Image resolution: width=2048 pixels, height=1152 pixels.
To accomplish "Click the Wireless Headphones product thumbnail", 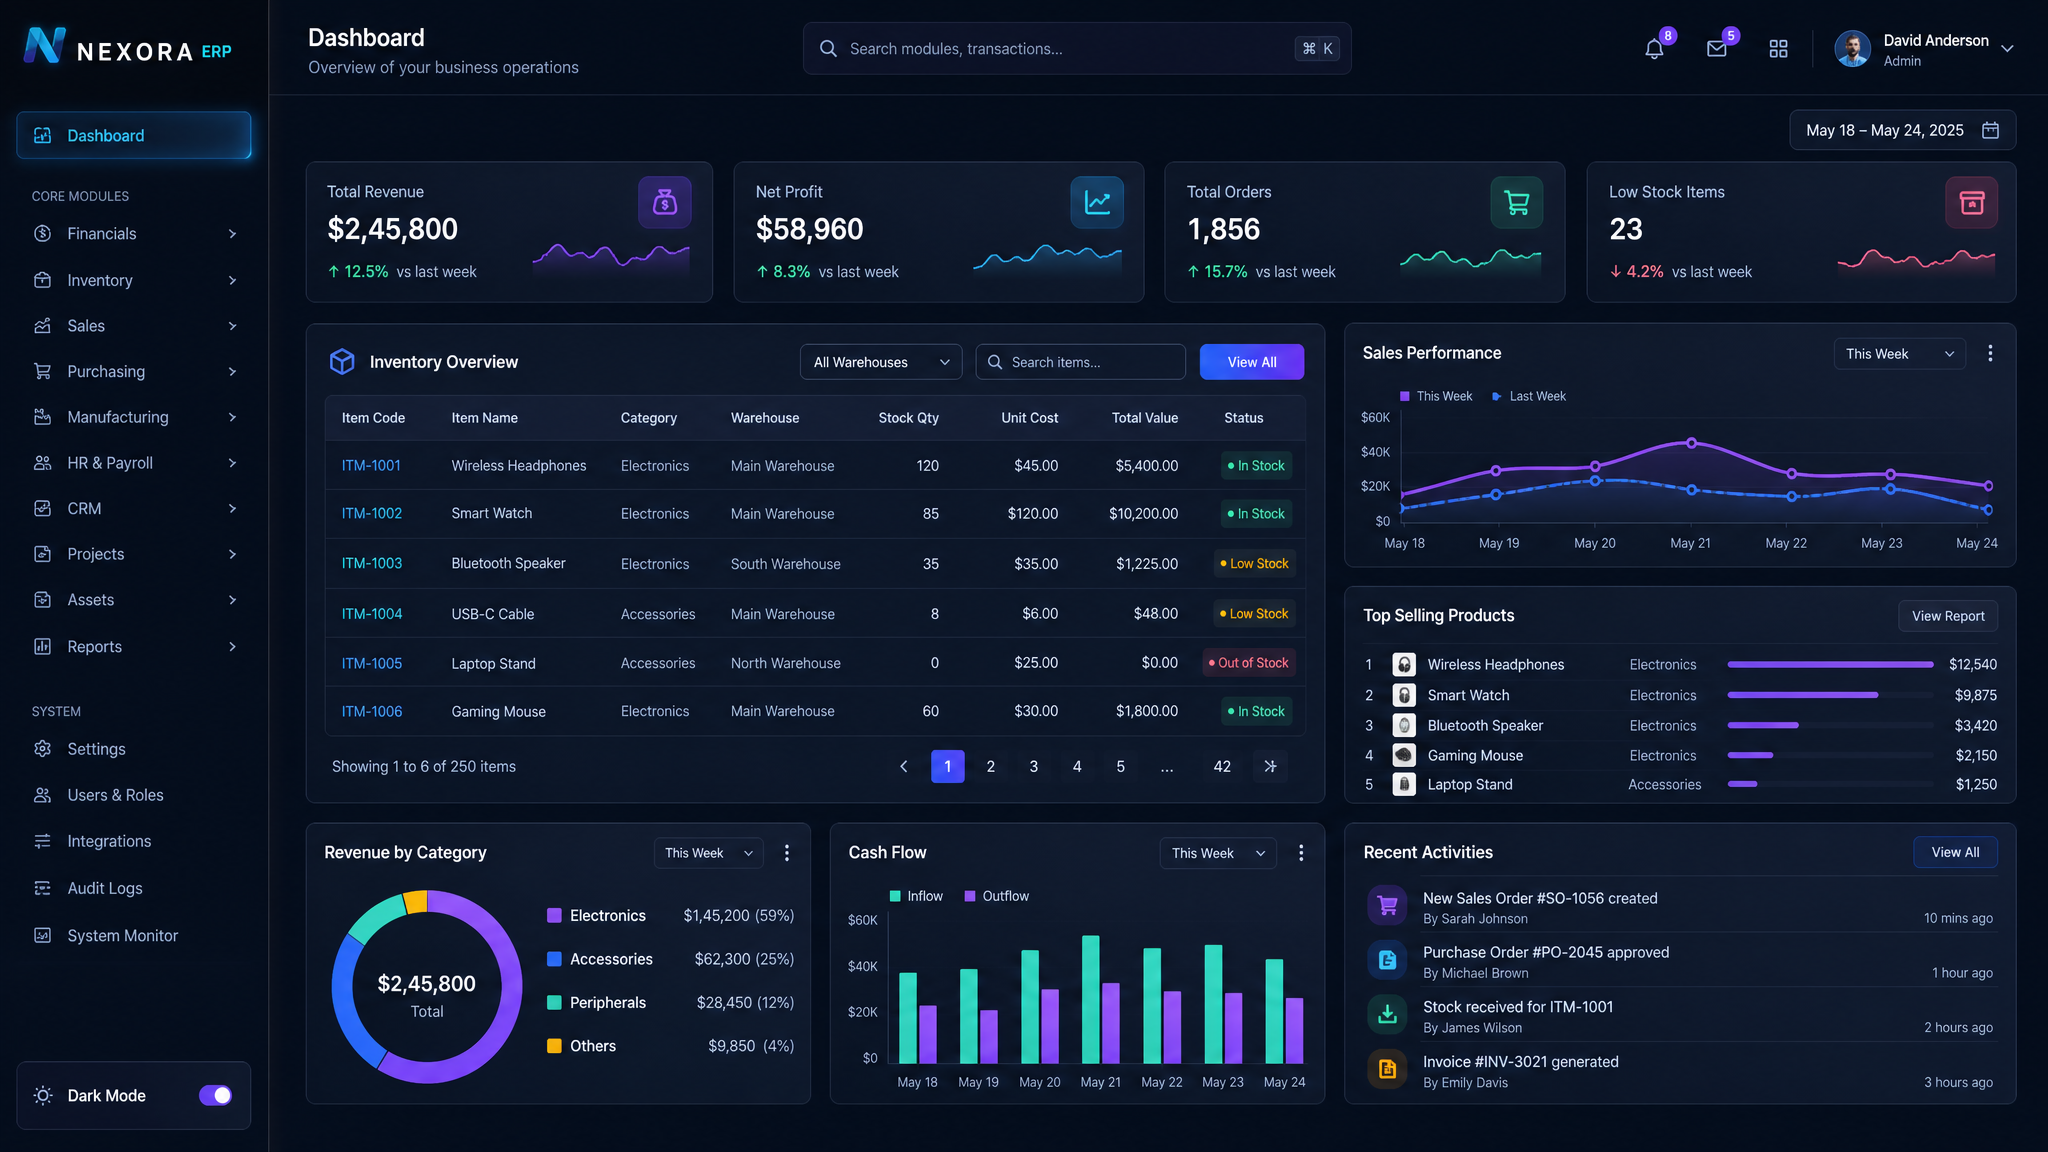I will click(1404, 664).
